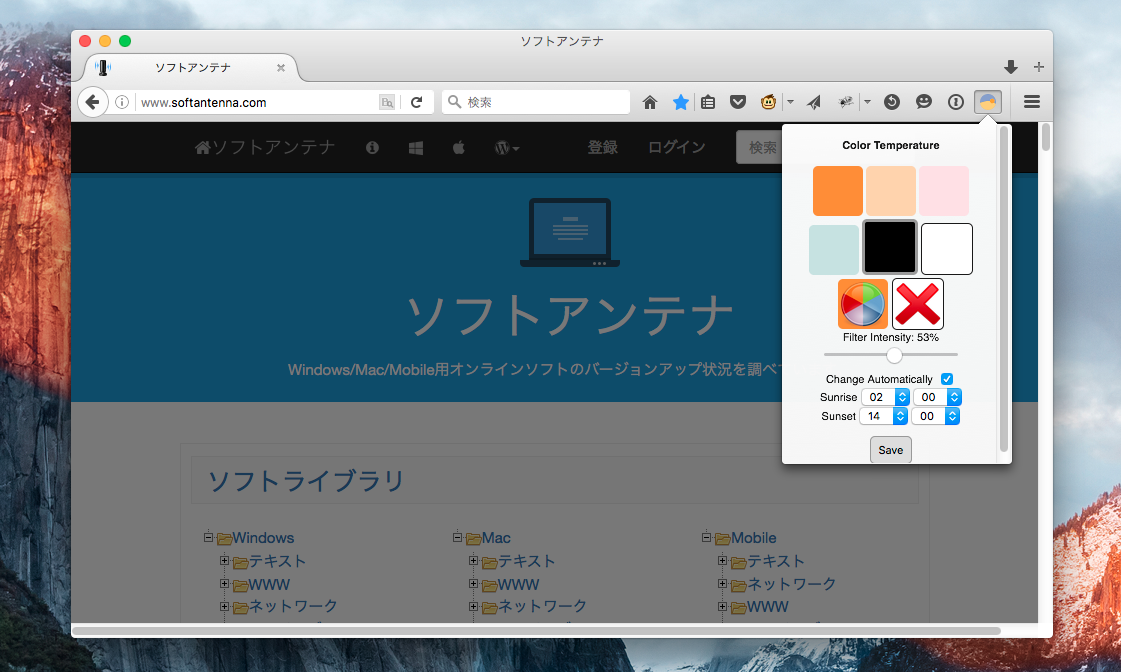Select the bright orange color swatch
The width and height of the screenshot is (1121, 672).
[x=837, y=191]
